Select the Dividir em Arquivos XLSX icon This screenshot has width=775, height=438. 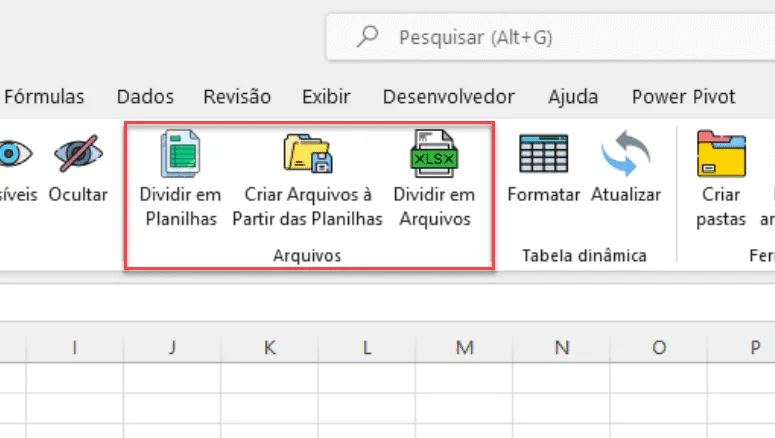pos(434,153)
